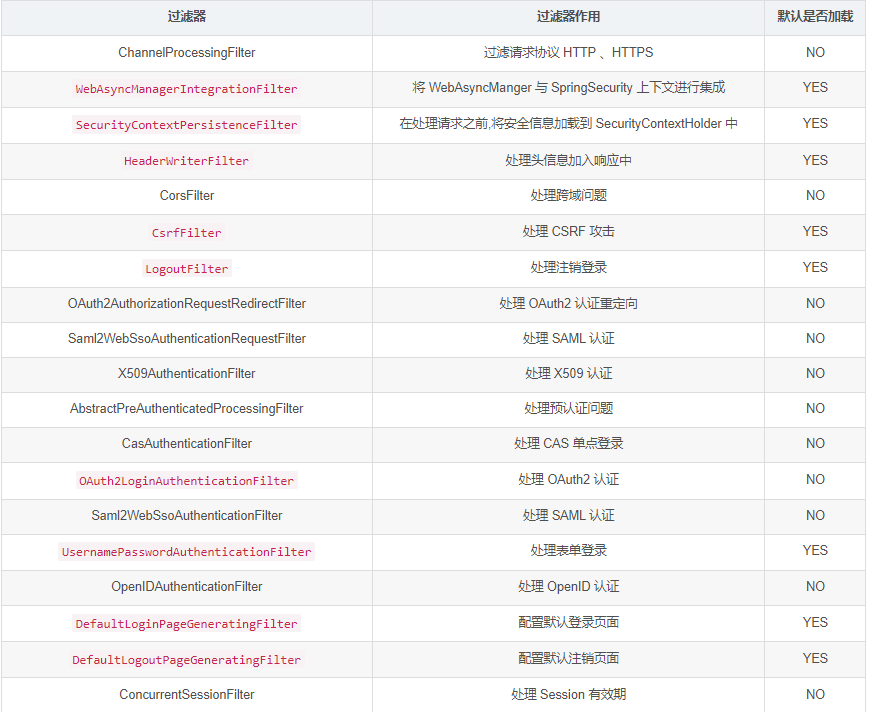Click the CsrfFilter code label
The width and height of the screenshot is (870, 712).
click(x=186, y=233)
